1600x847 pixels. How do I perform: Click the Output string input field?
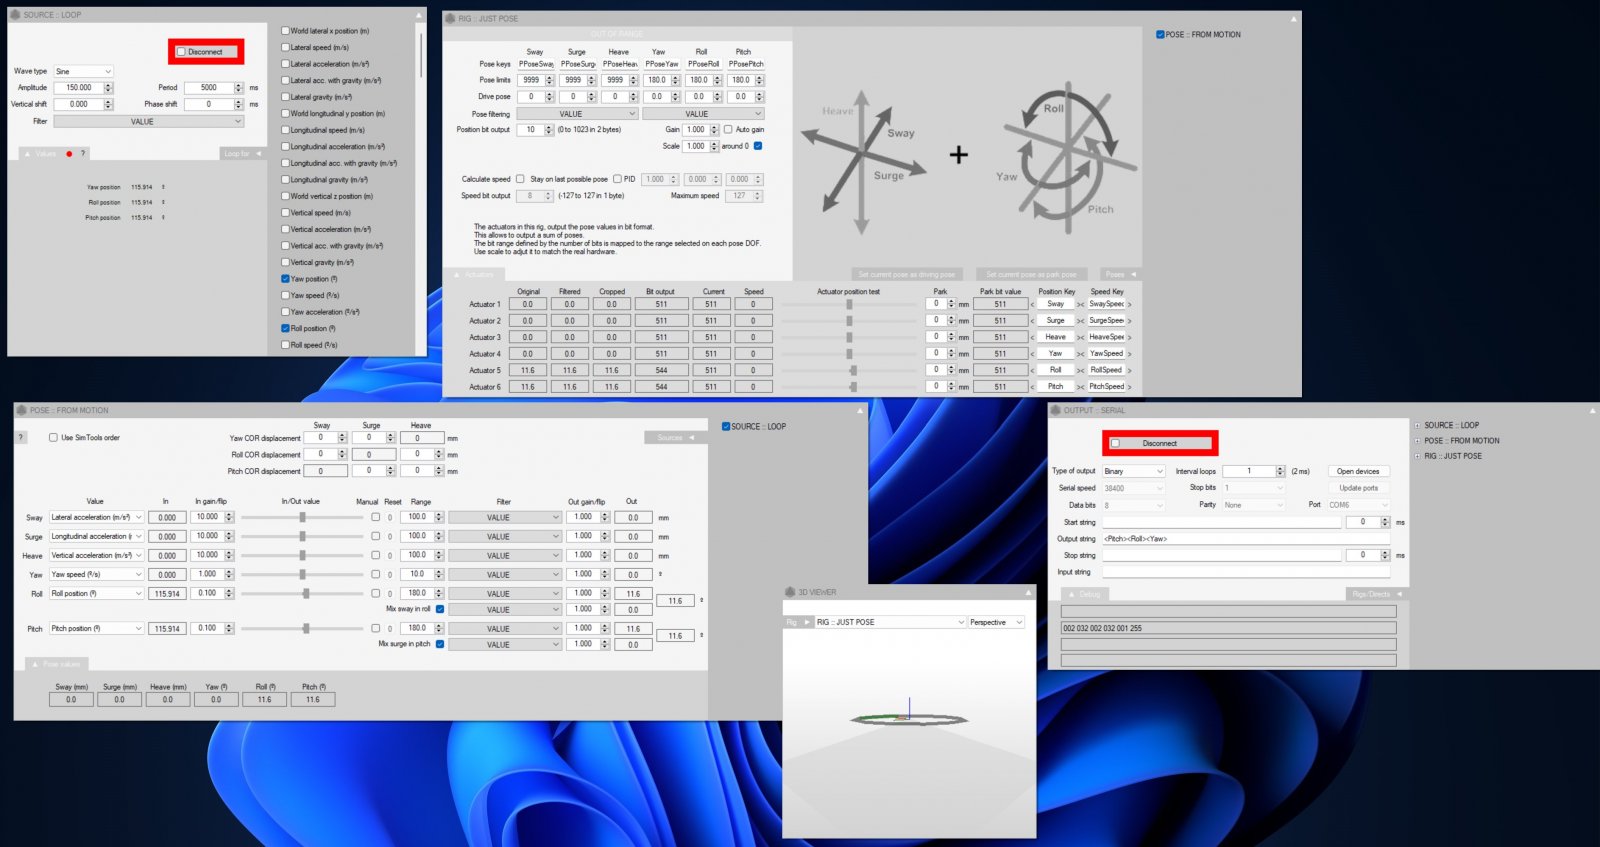tap(1246, 539)
